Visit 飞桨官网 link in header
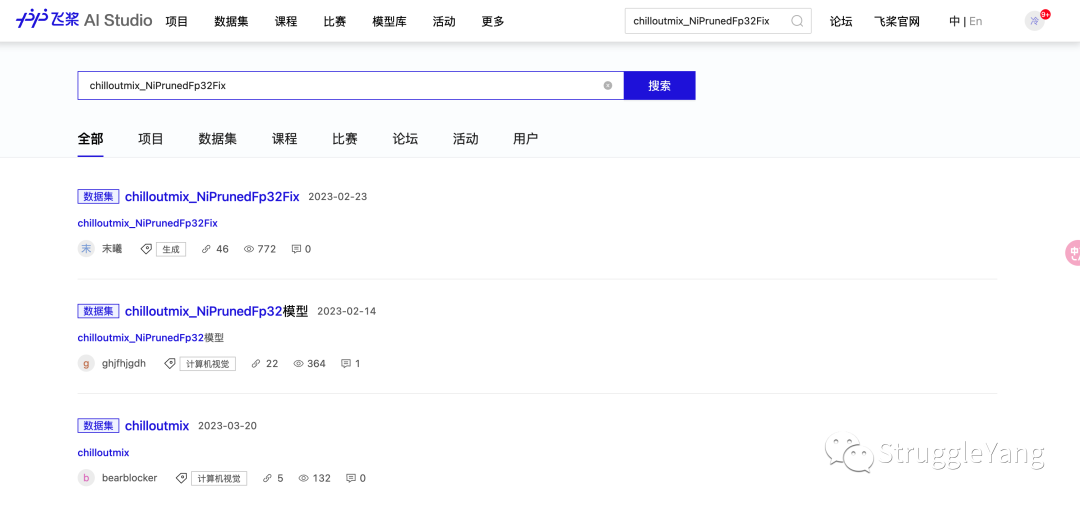The width and height of the screenshot is (1080, 505). tap(897, 21)
